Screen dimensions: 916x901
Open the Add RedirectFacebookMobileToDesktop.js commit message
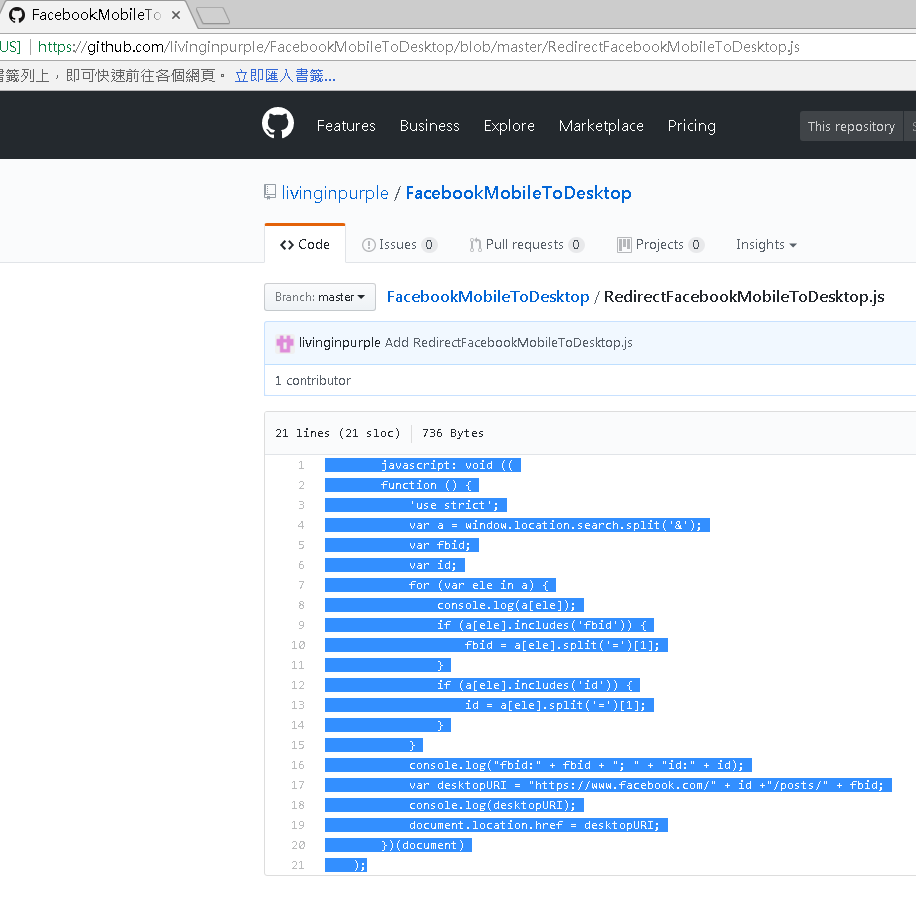coord(508,342)
